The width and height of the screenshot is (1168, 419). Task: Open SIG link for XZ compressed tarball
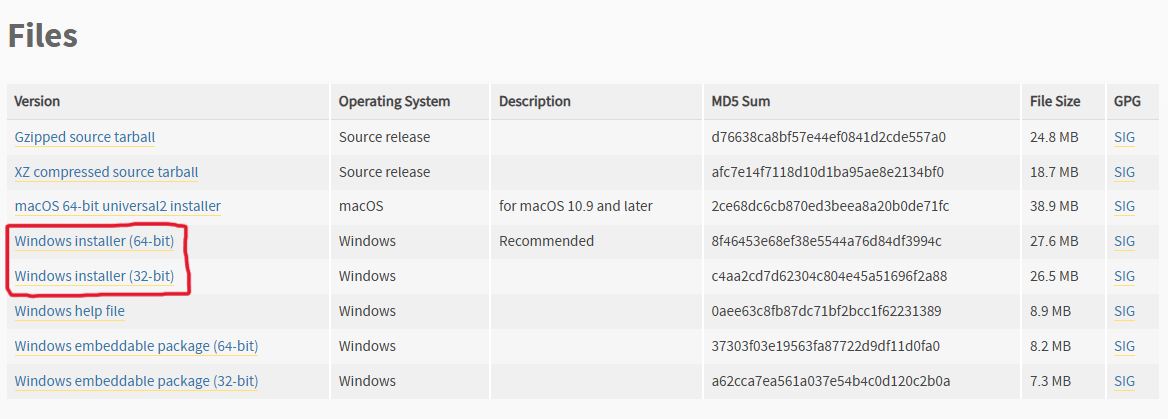click(1124, 172)
